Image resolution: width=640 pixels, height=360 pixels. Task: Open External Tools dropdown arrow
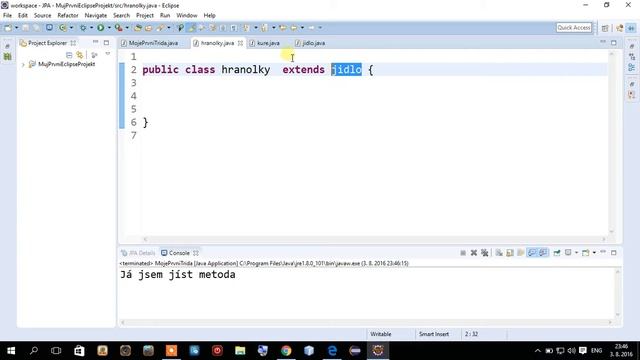(x=127, y=28)
